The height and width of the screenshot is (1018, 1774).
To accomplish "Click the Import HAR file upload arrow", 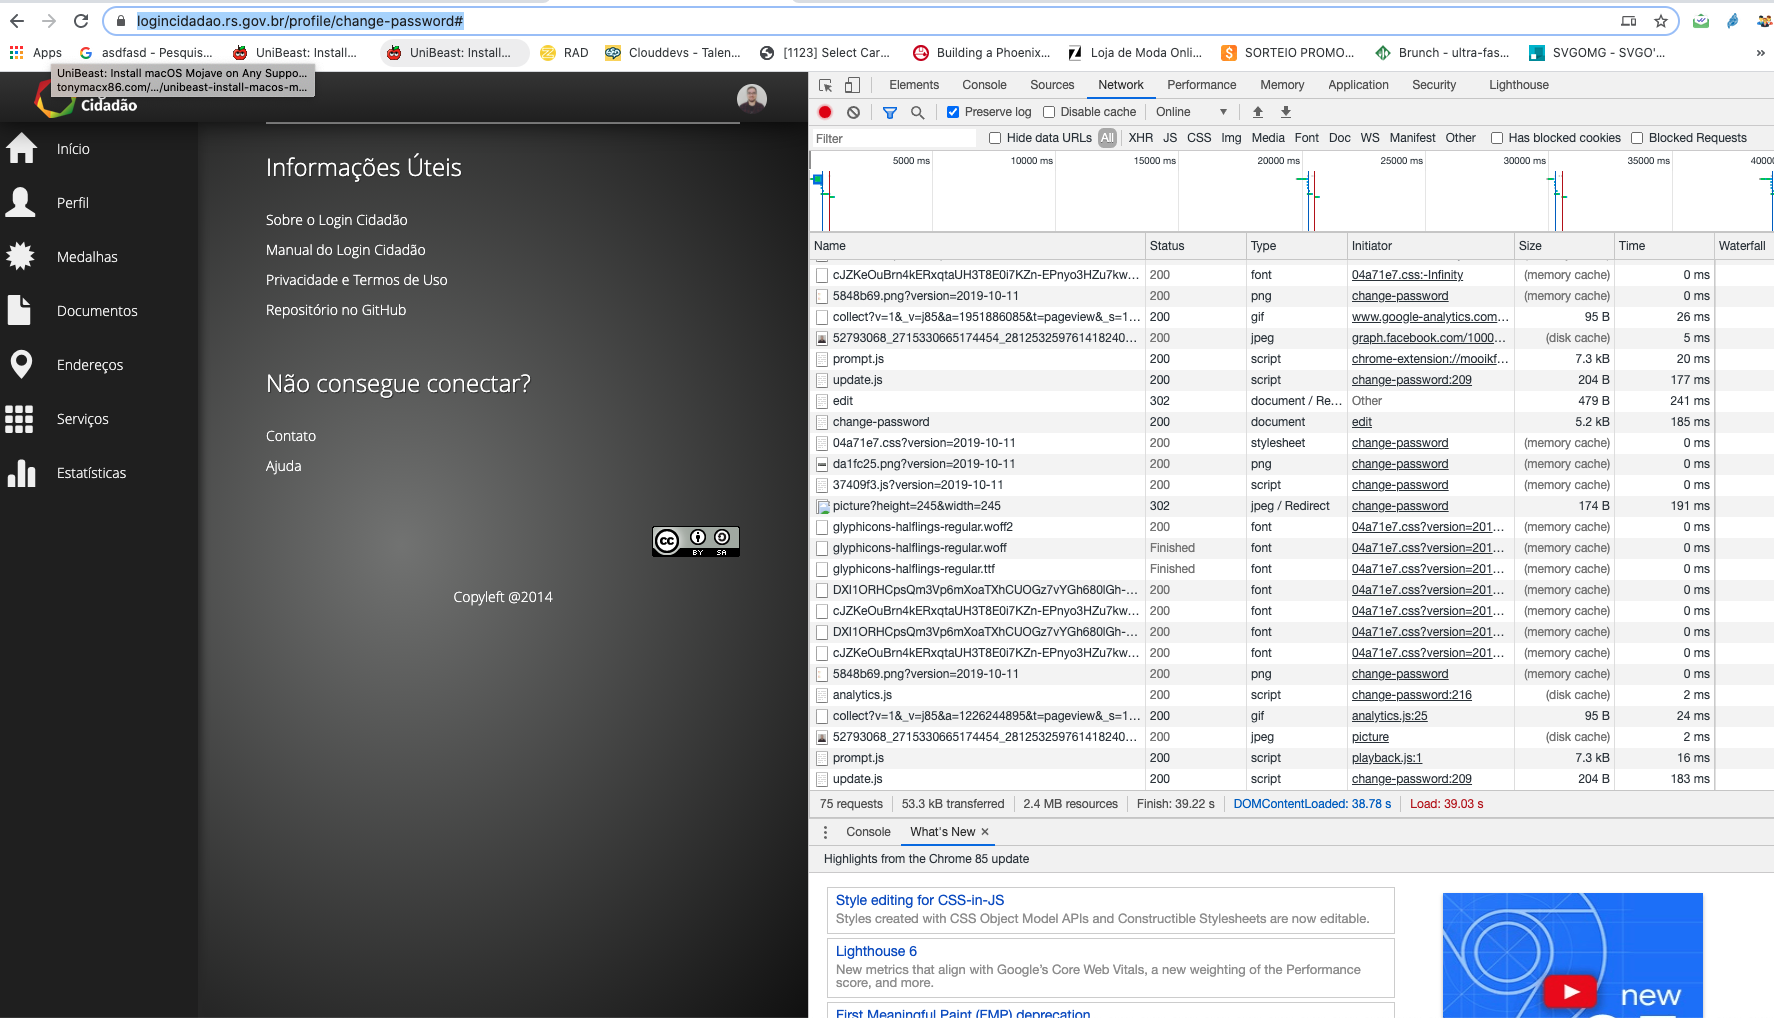I will pos(1258,112).
